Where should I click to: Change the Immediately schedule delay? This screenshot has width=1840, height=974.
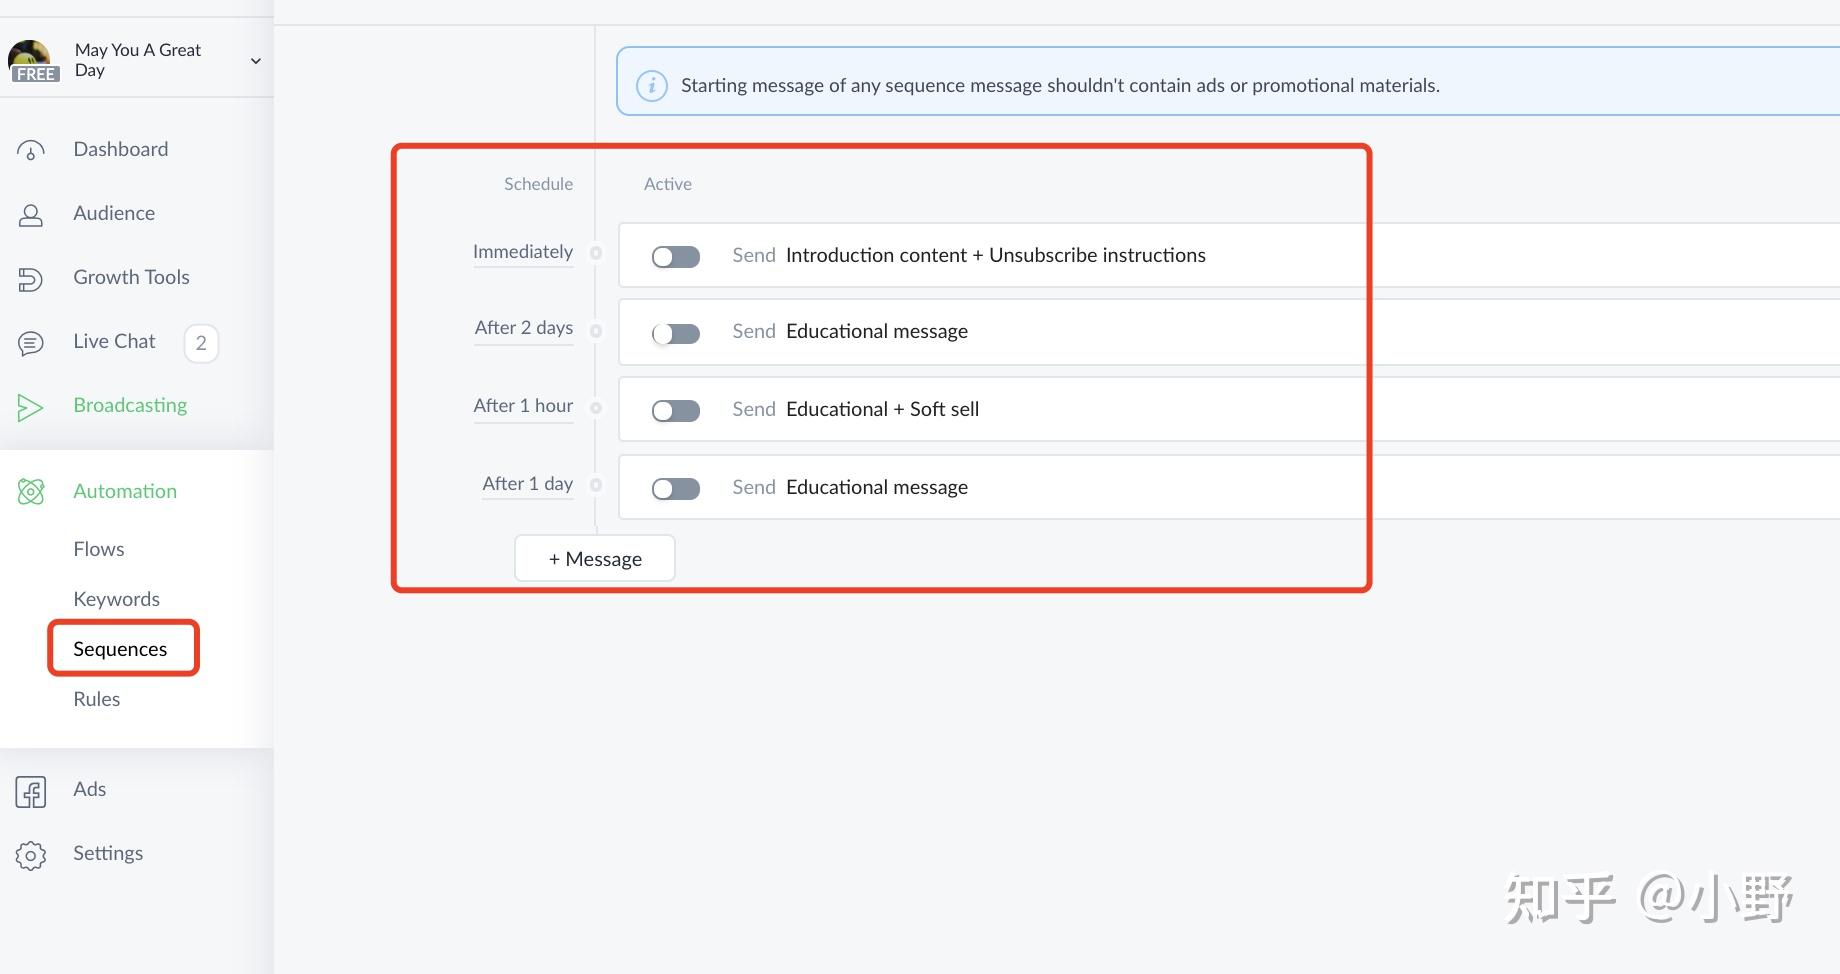(x=523, y=252)
